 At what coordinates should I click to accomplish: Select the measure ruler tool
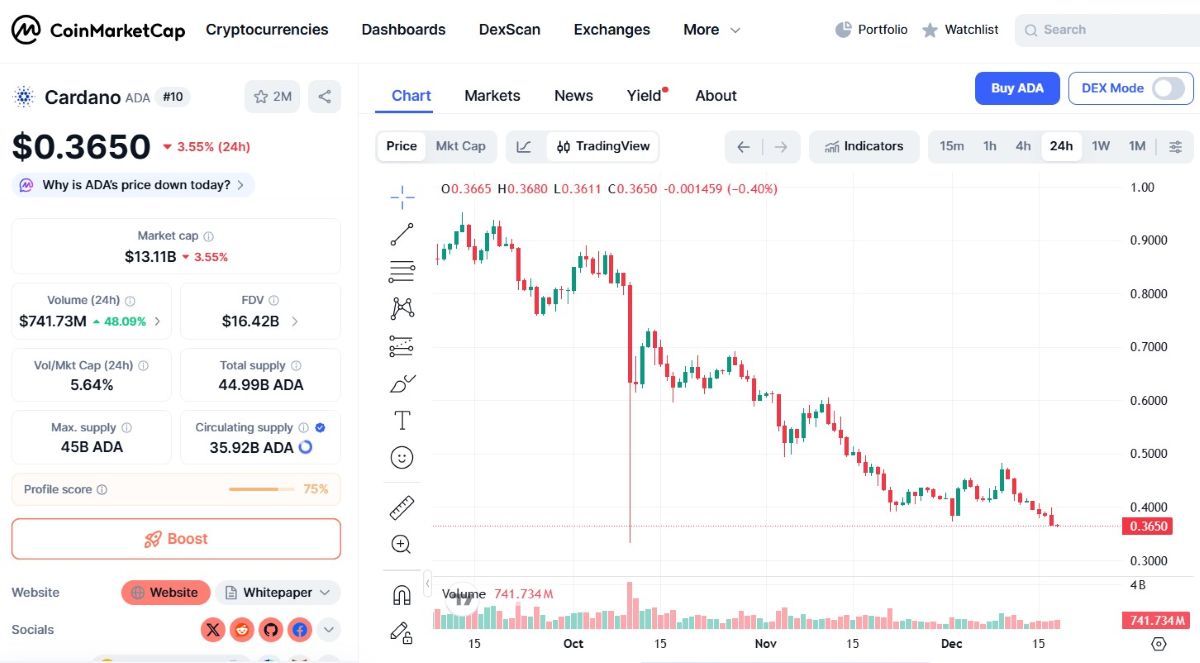coord(402,507)
